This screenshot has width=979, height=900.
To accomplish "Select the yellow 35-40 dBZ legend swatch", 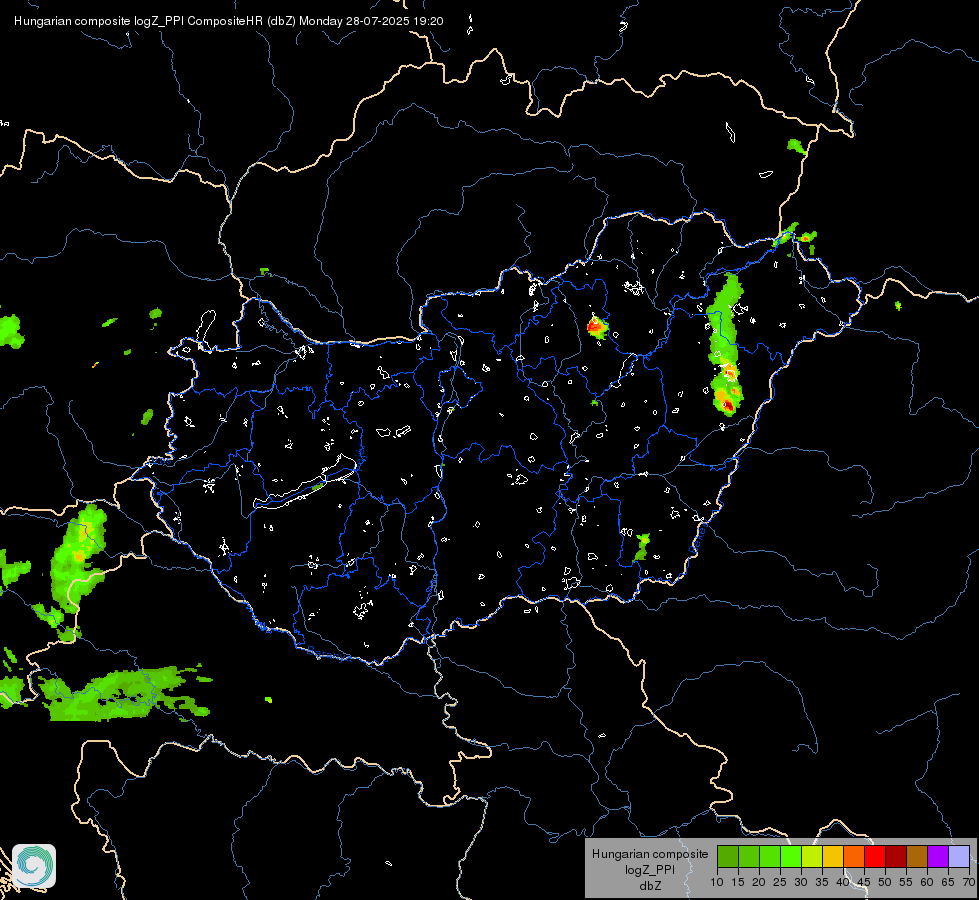I will 833,856.
